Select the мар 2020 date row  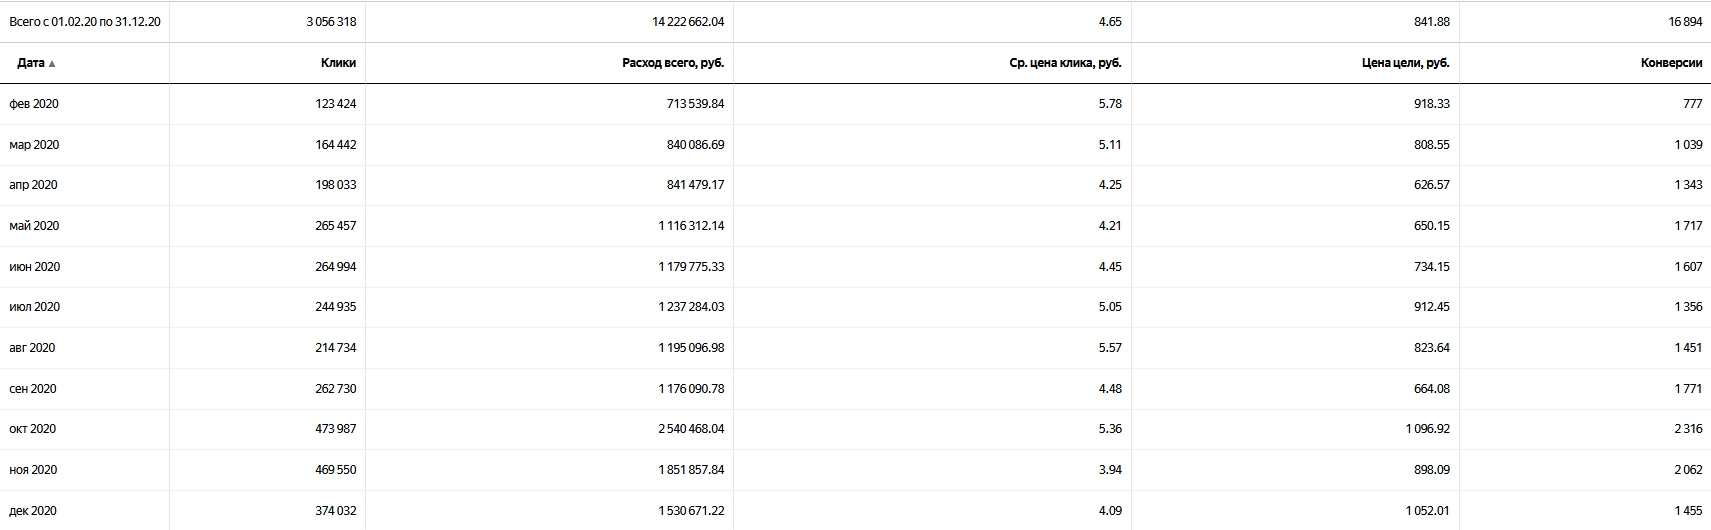[34, 145]
